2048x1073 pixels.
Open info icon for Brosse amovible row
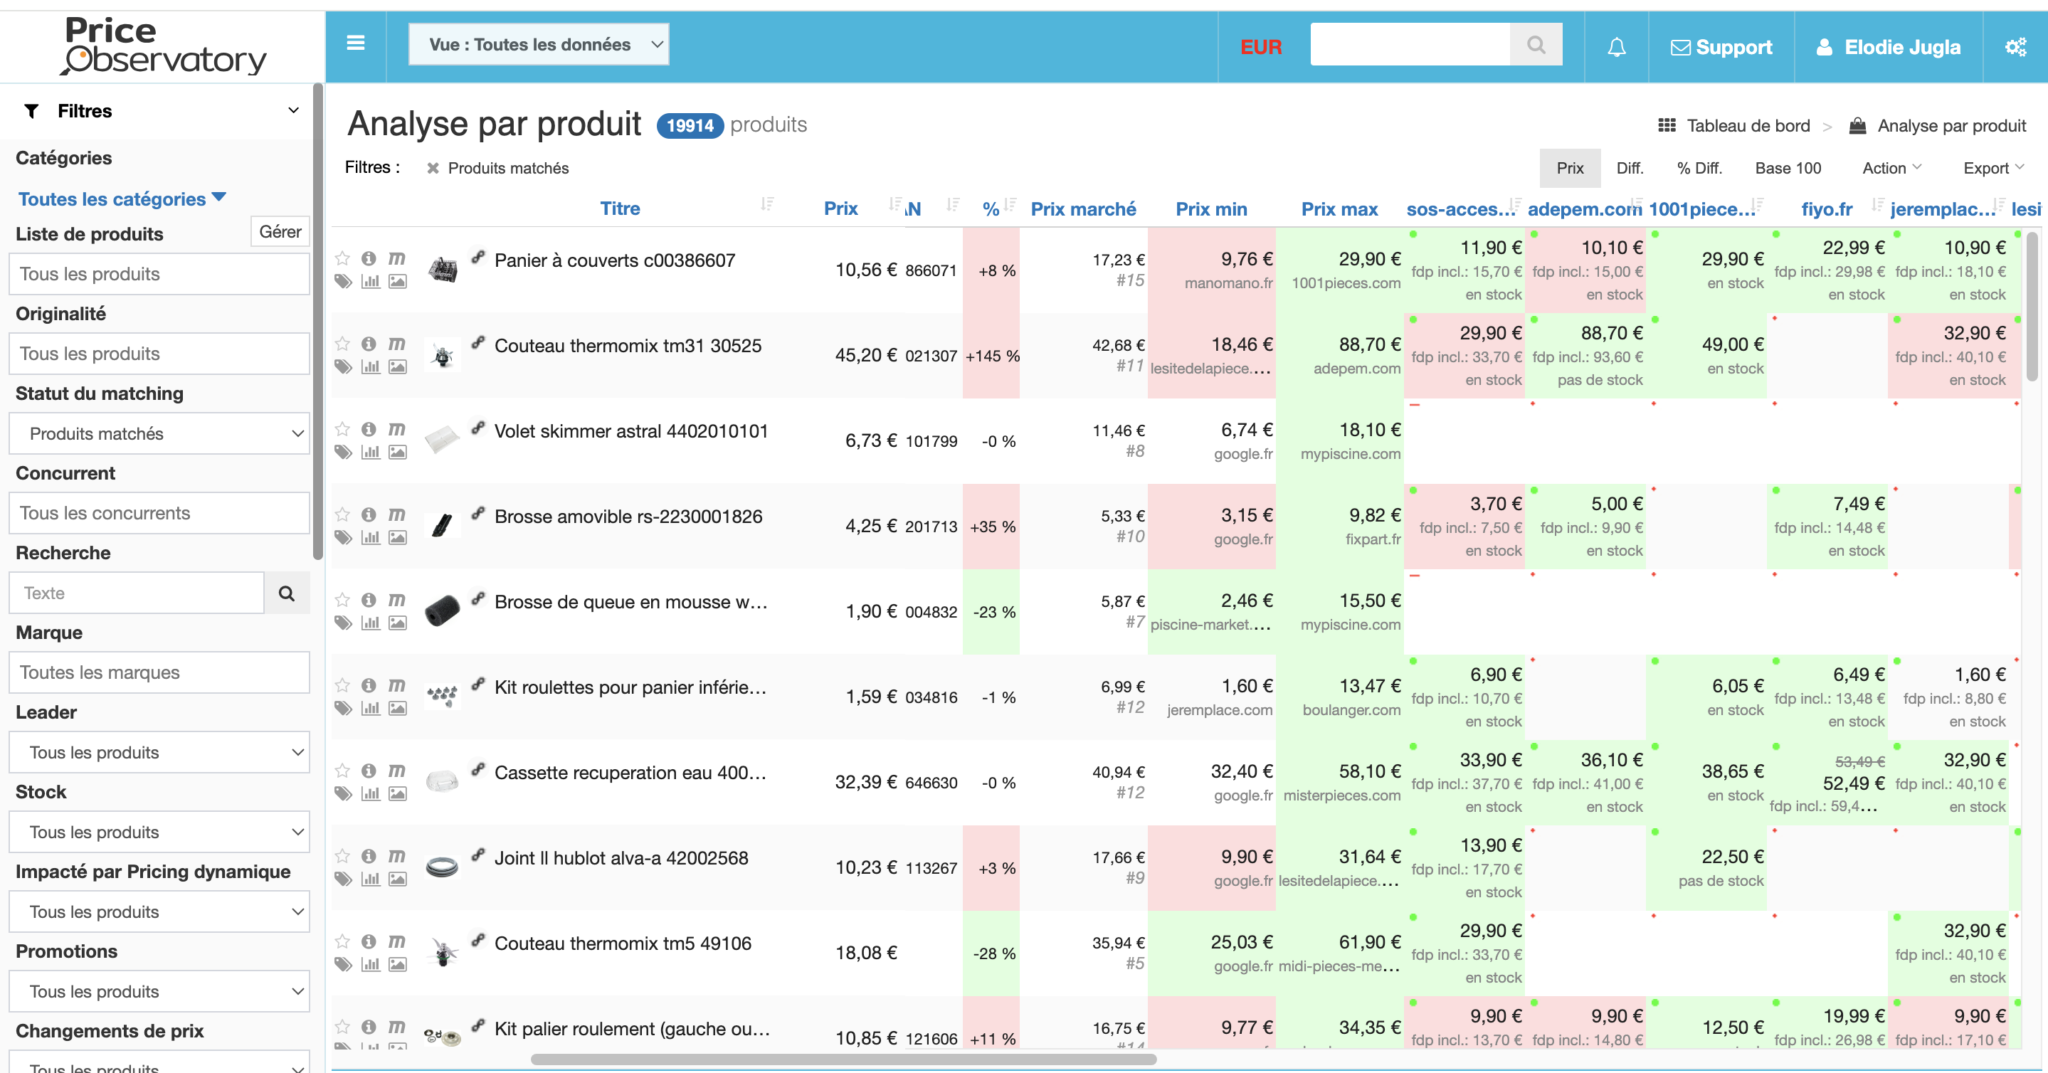point(369,514)
